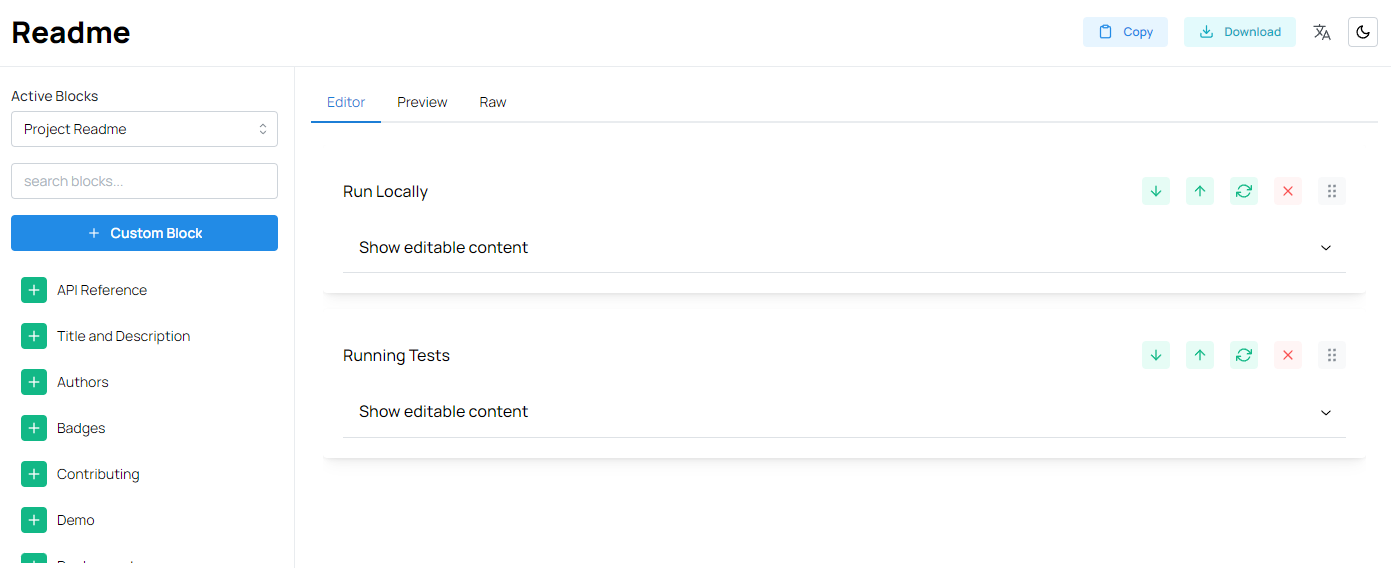Move the Run Locally block down
This screenshot has height=568, width=1391.
1156,191
